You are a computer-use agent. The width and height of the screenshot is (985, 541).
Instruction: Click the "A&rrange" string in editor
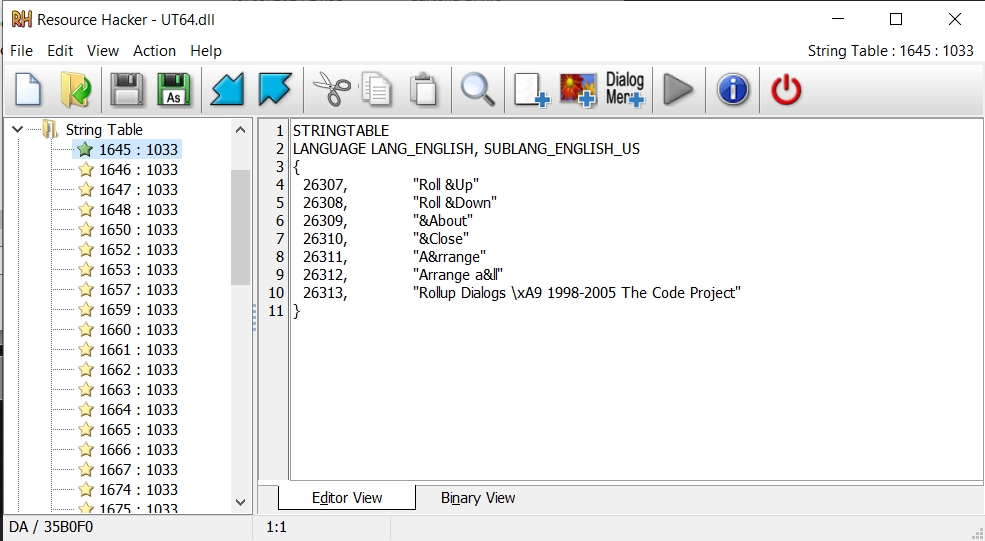449,257
